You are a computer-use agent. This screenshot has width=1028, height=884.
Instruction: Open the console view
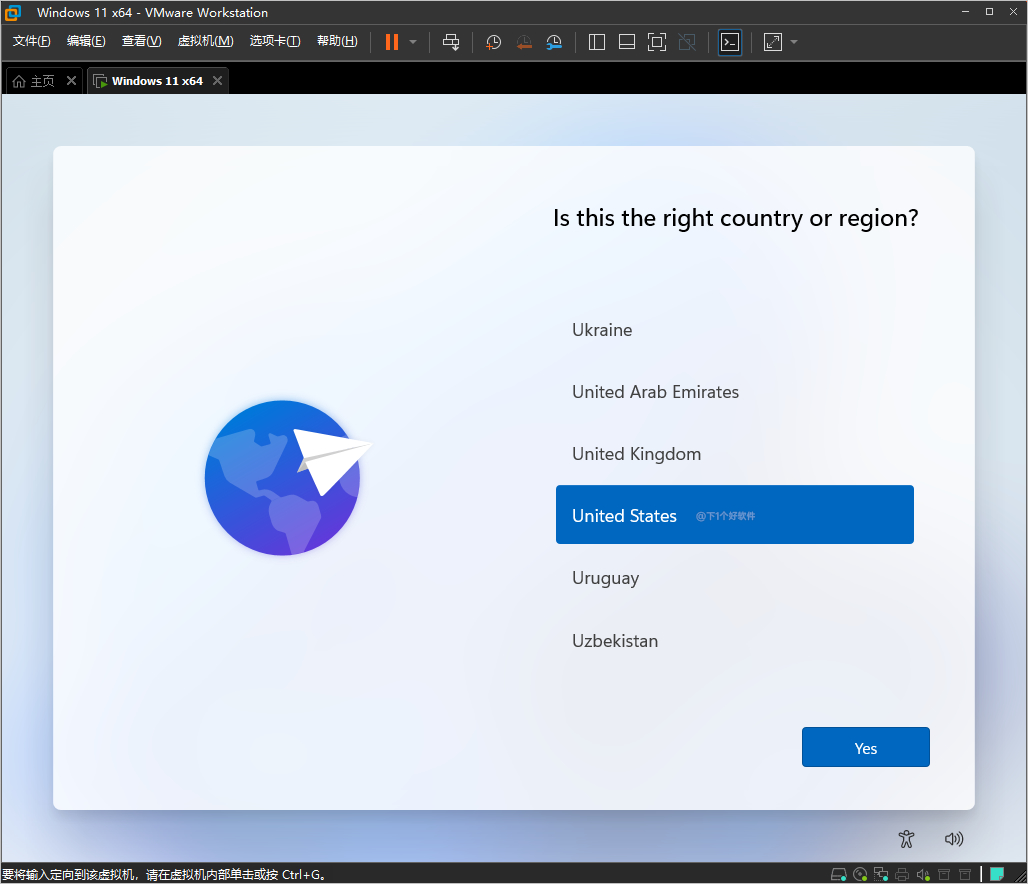[x=730, y=42]
